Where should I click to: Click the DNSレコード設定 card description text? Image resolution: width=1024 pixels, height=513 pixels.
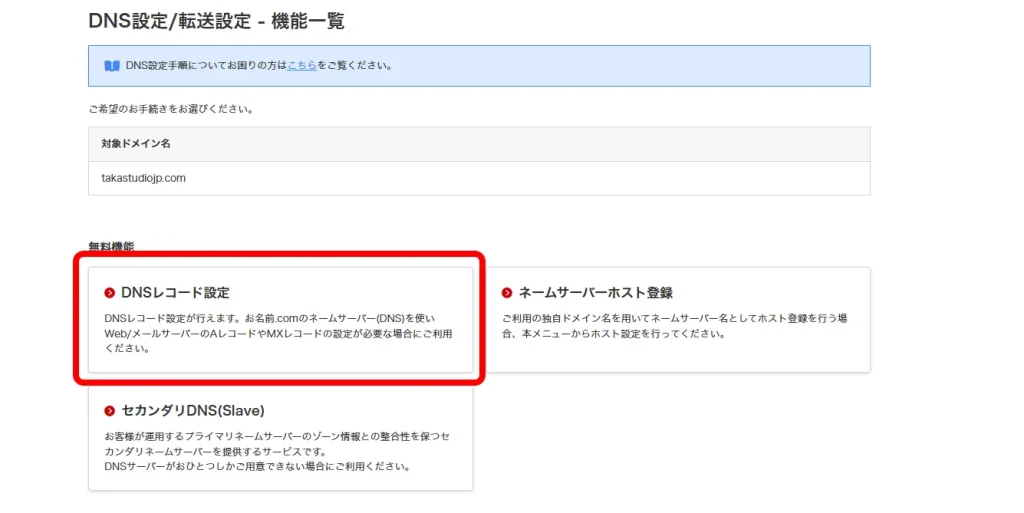tap(278, 334)
